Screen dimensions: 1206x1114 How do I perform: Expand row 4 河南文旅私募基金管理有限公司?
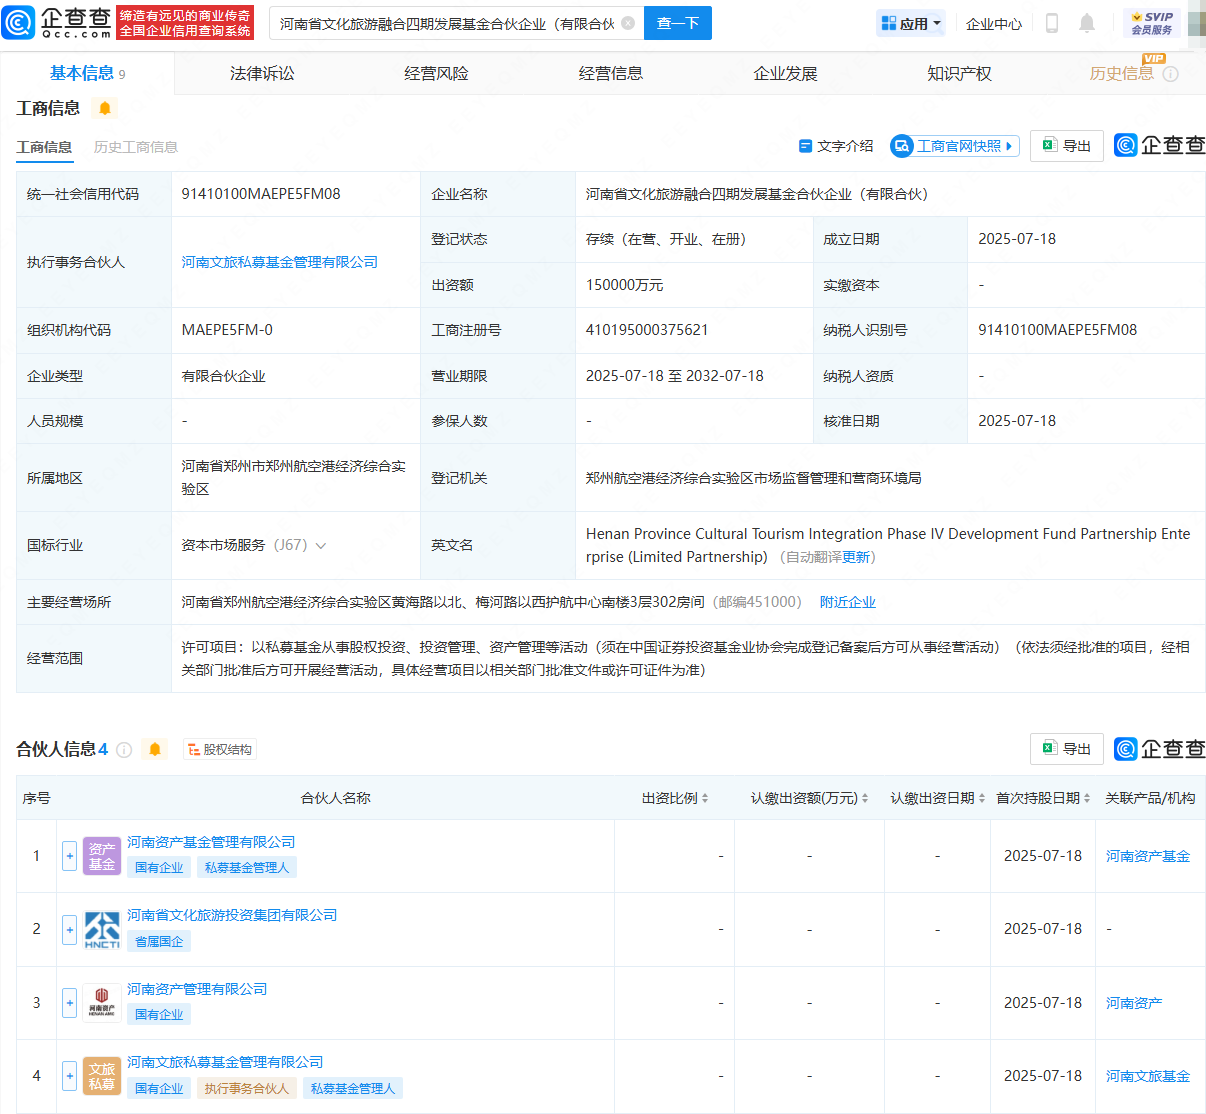70,1076
